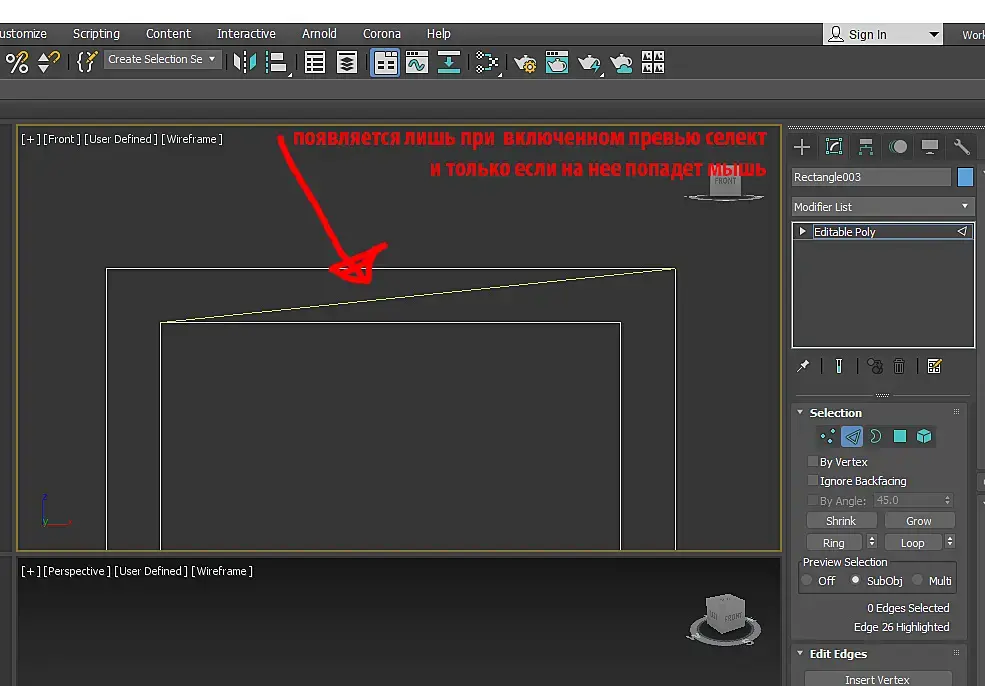The height and width of the screenshot is (686, 985).
Task: Open the Front viewport Wireframe shading menu
Action: pyautogui.click(x=192, y=139)
